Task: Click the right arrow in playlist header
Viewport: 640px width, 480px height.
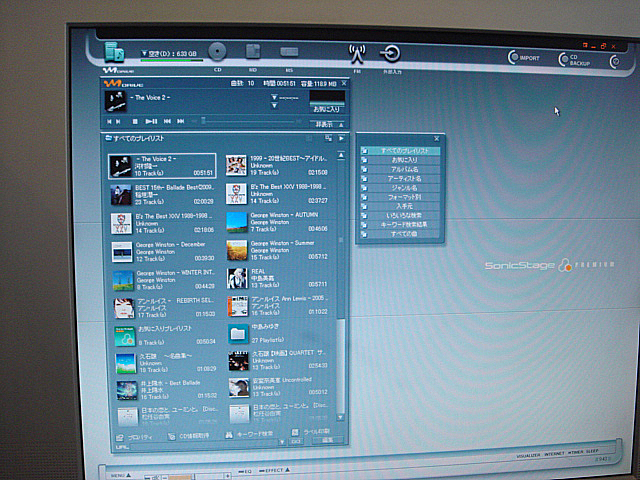Action: tap(342, 138)
